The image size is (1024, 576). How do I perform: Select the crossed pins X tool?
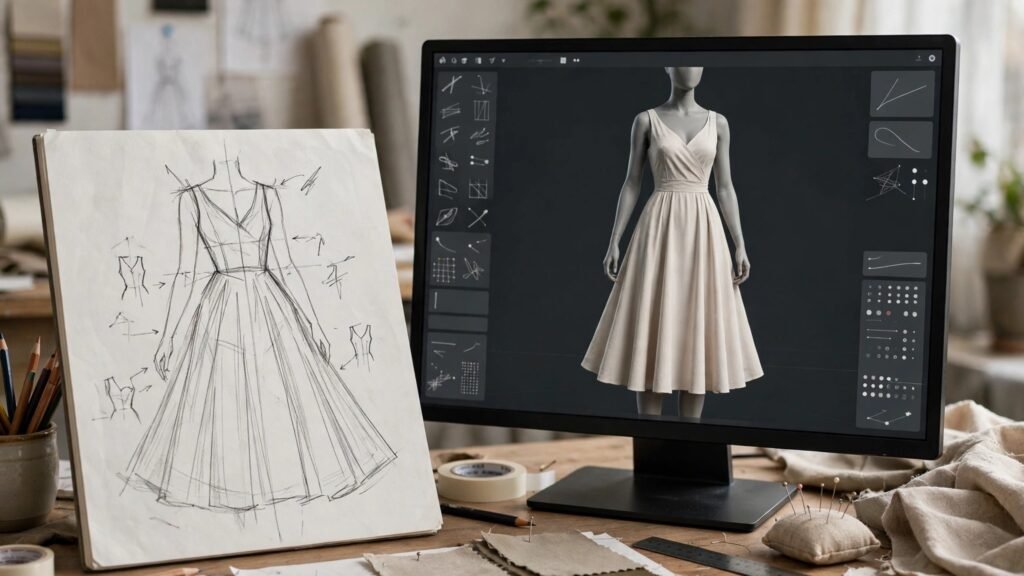(x=477, y=217)
